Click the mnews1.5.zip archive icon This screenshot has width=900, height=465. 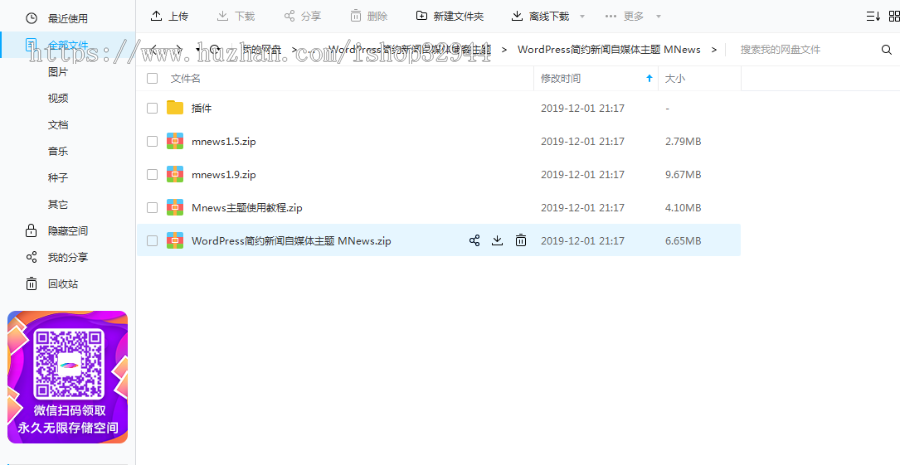[175, 141]
